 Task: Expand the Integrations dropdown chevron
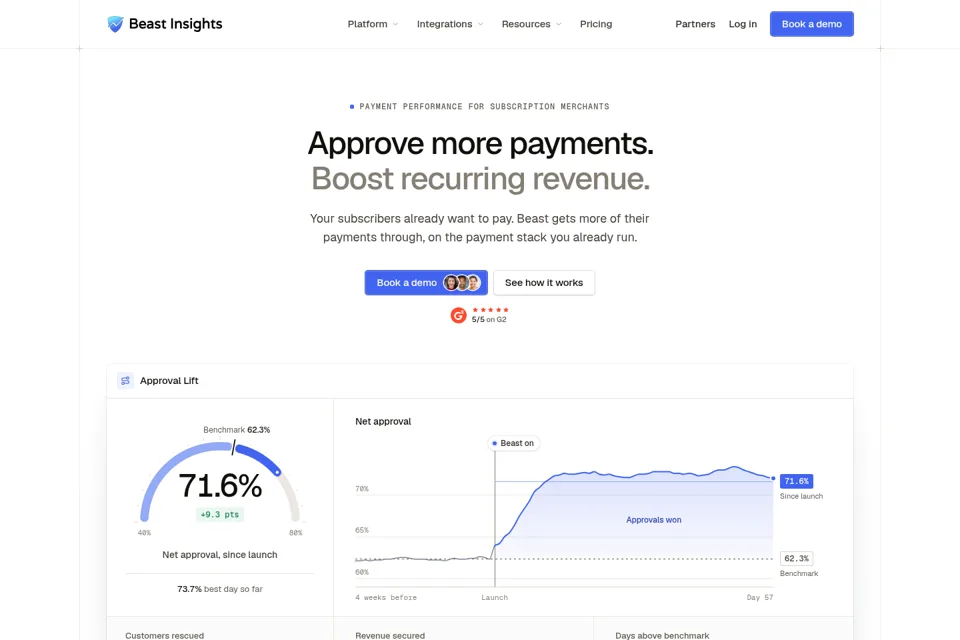point(481,24)
